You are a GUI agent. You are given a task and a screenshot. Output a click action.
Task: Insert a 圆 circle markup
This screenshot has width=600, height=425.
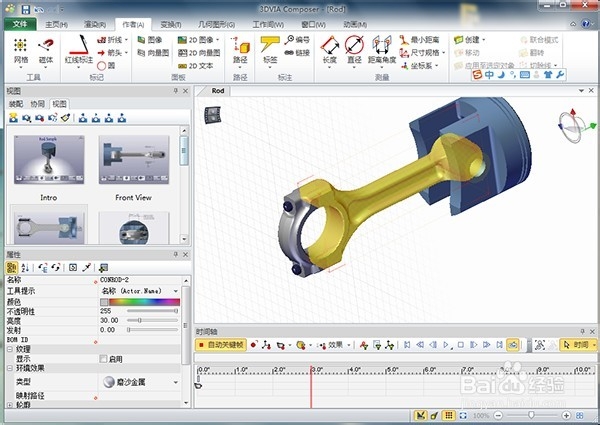(106, 66)
